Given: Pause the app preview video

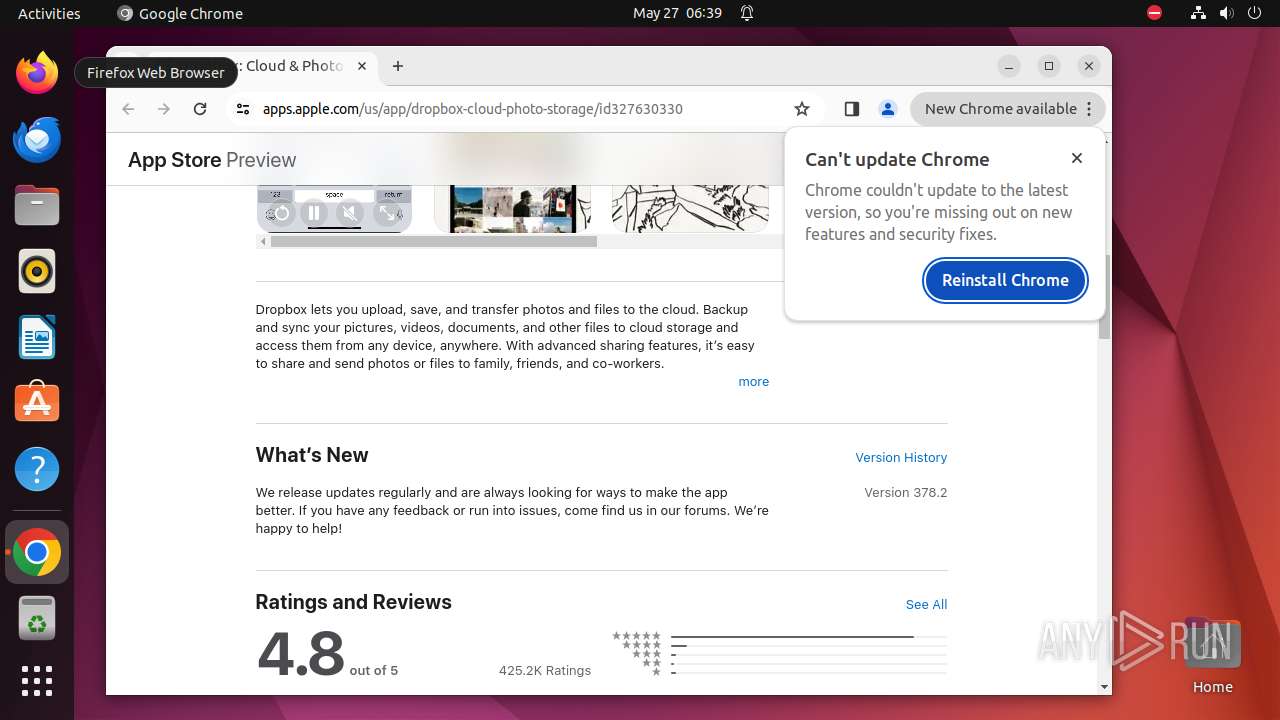Looking at the screenshot, I should tap(314, 213).
